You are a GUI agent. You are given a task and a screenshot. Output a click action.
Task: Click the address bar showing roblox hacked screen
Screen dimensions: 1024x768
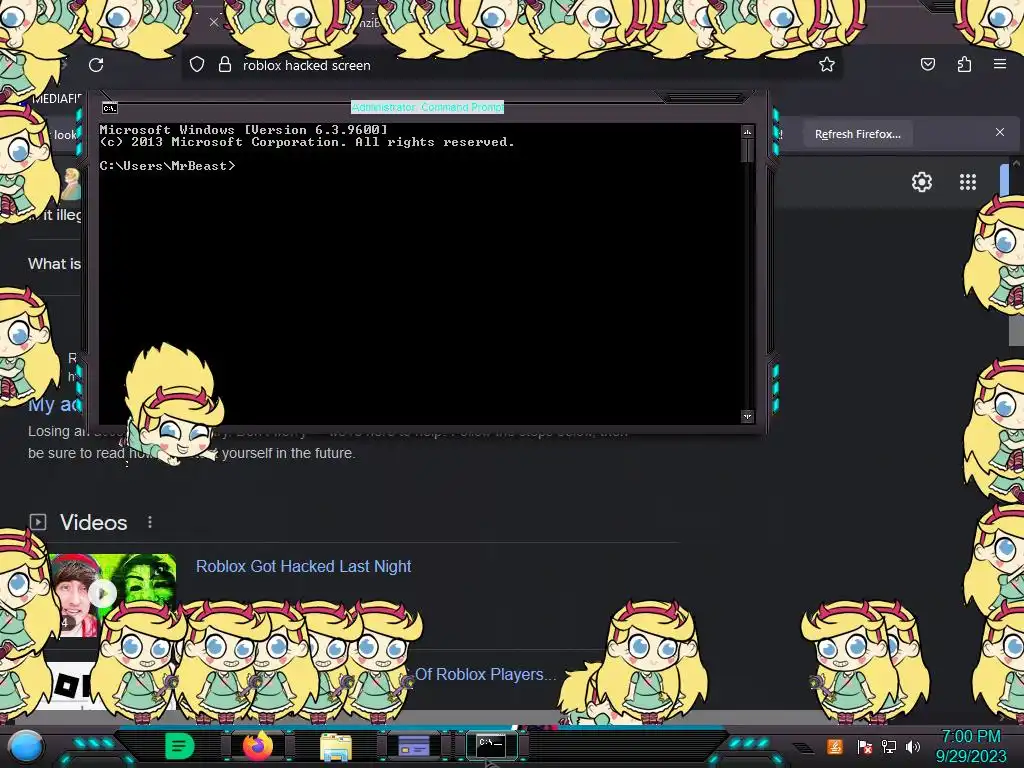coord(513,65)
